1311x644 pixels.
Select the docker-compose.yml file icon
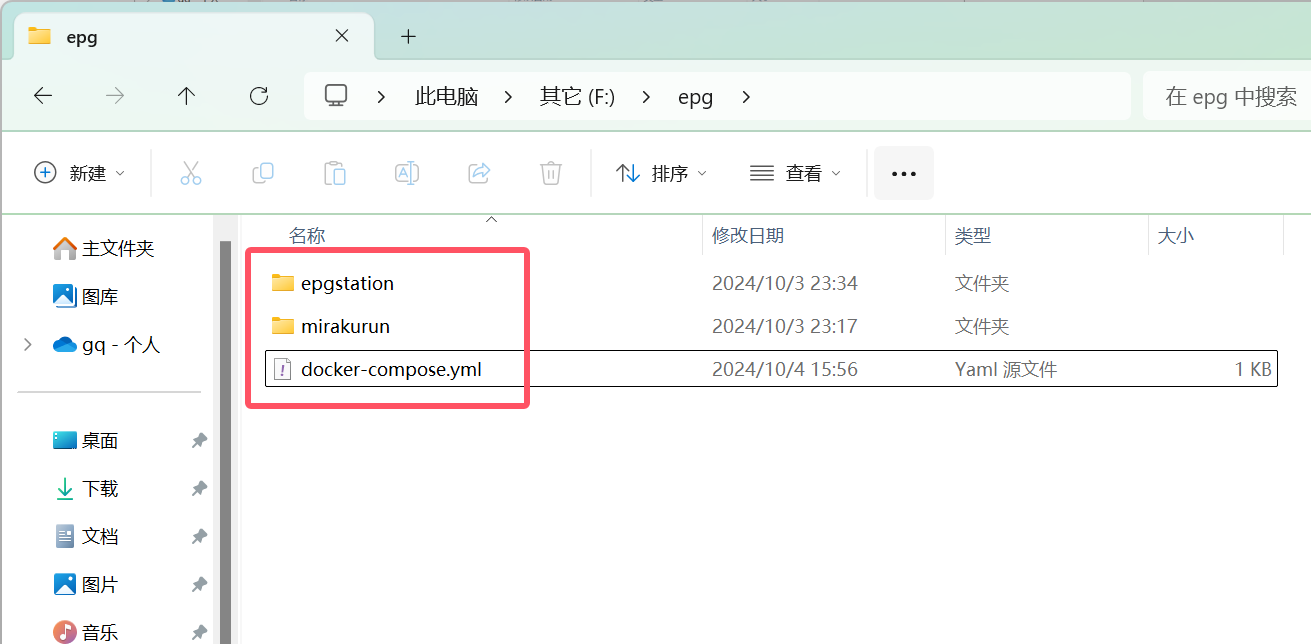click(283, 370)
